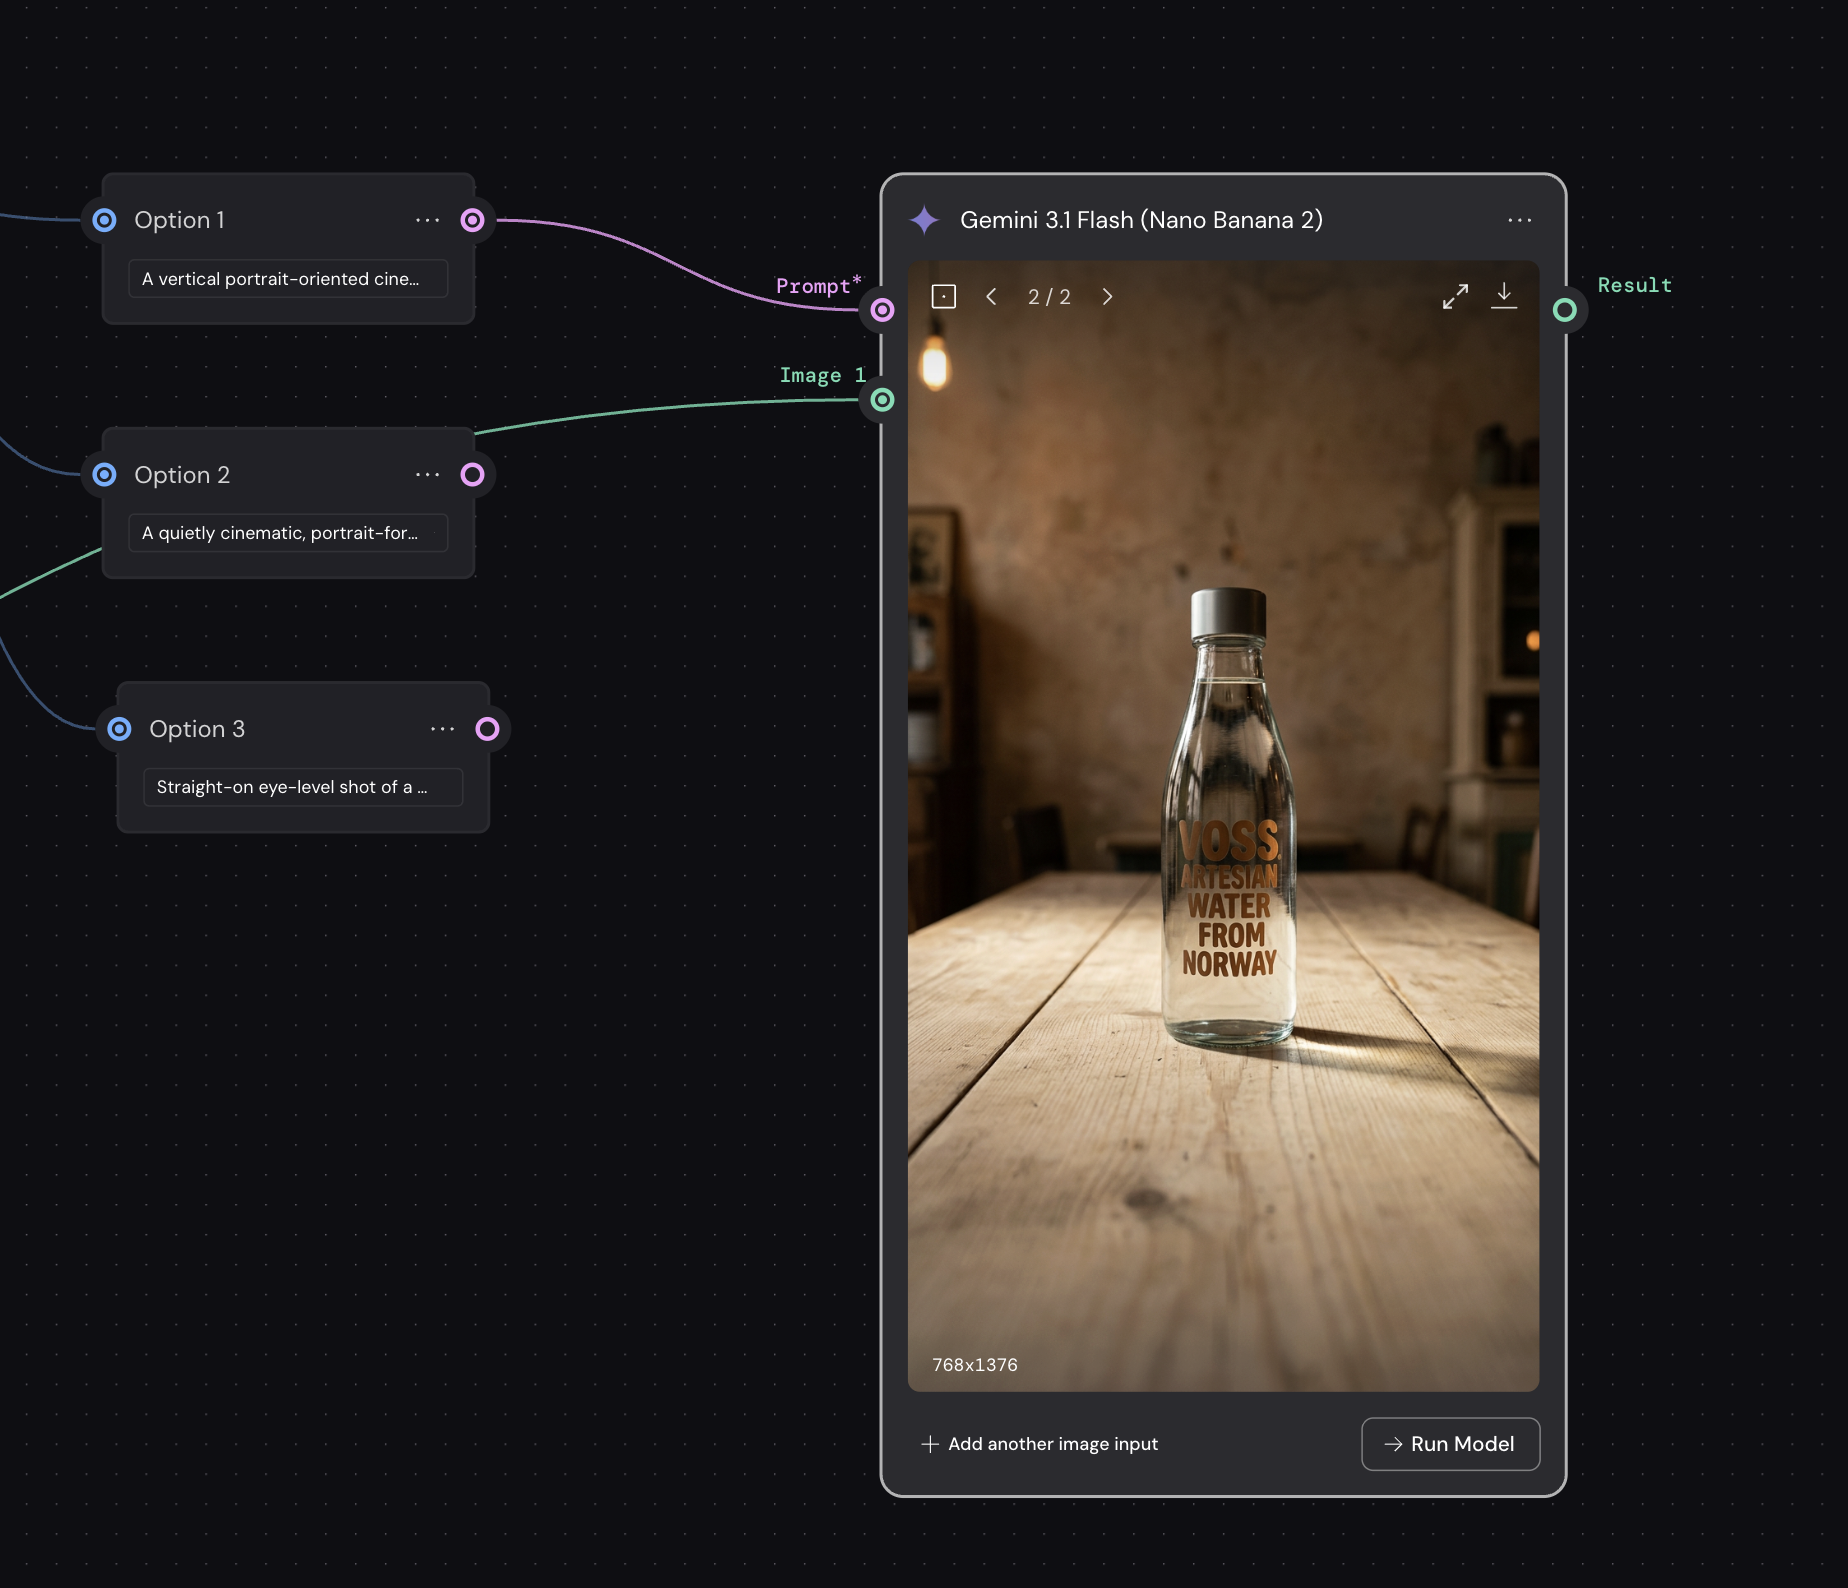Click the Gemini sparkle model icon
The height and width of the screenshot is (1588, 1848).
[x=925, y=220]
